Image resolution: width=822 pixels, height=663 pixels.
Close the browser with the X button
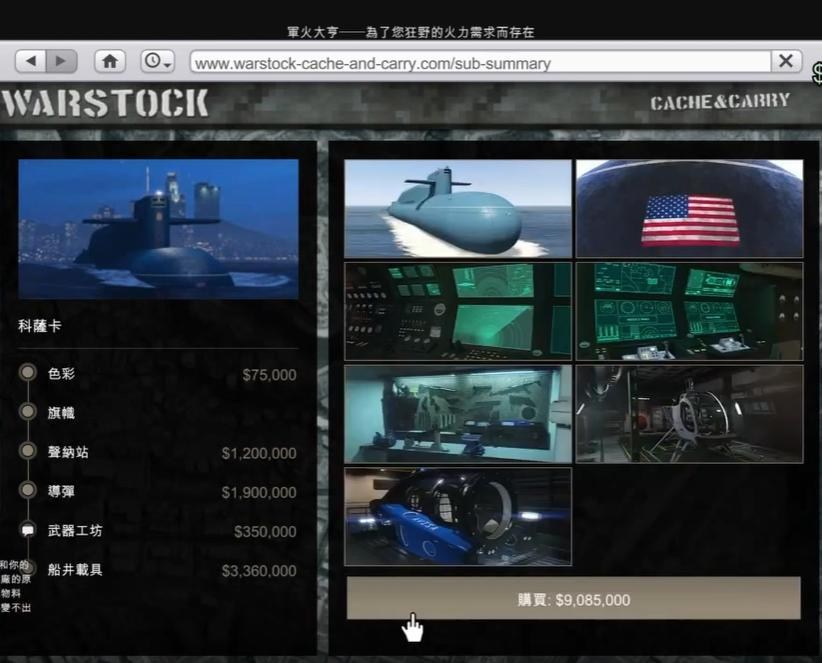pyautogui.click(x=786, y=61)
